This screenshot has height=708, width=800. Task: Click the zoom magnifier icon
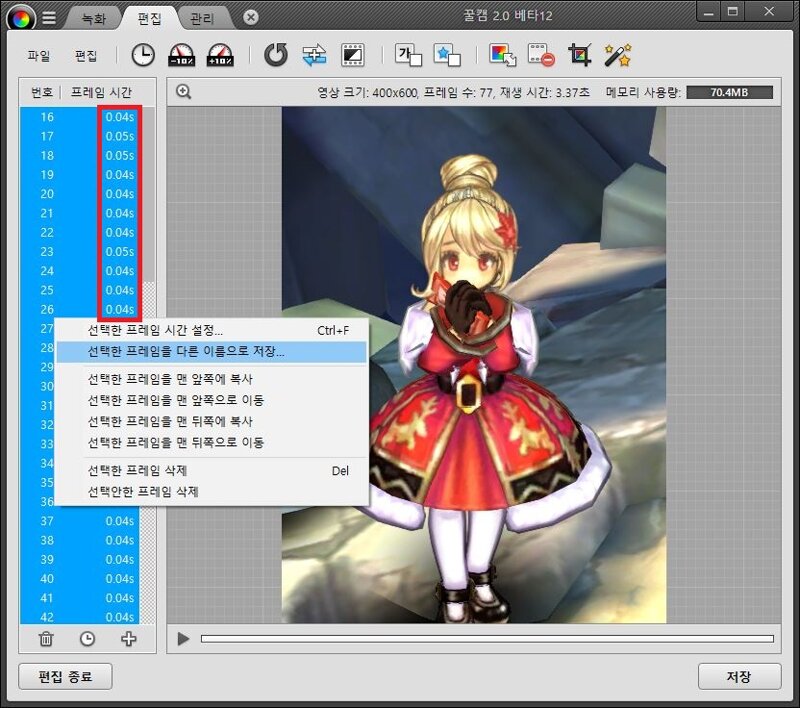[183, 92]
